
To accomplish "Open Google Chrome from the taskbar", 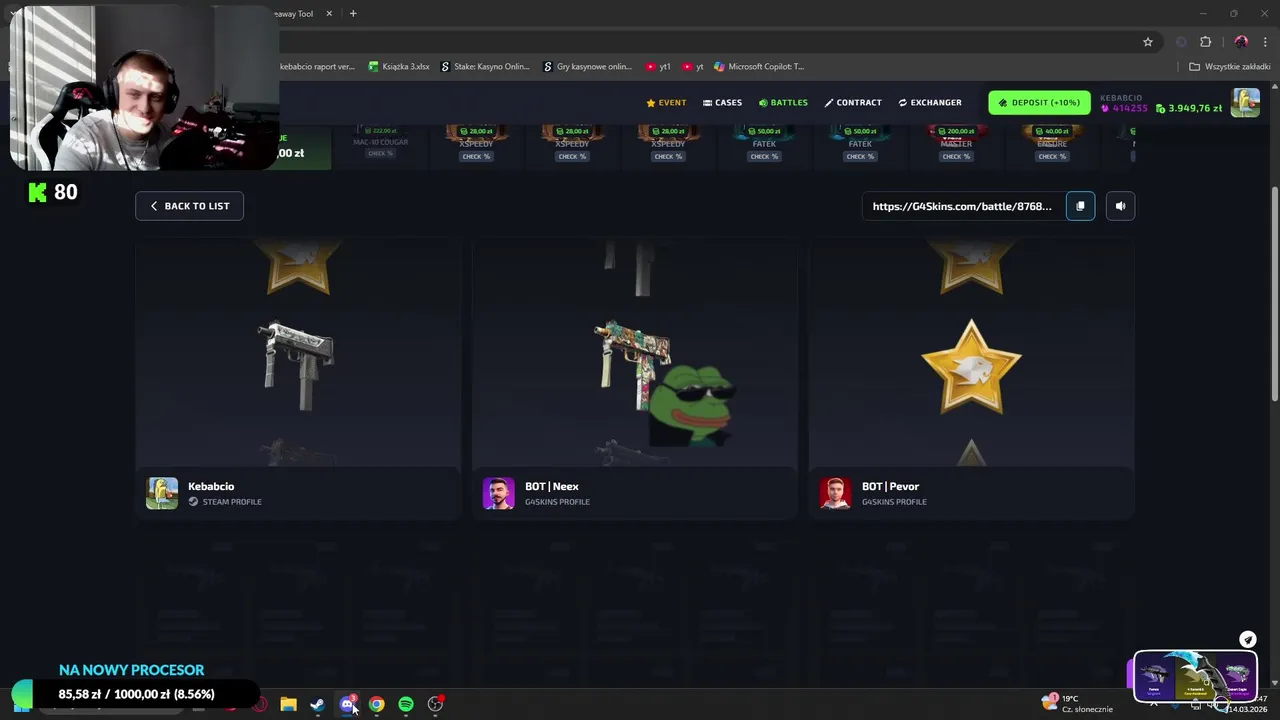I will click(376, 704).
